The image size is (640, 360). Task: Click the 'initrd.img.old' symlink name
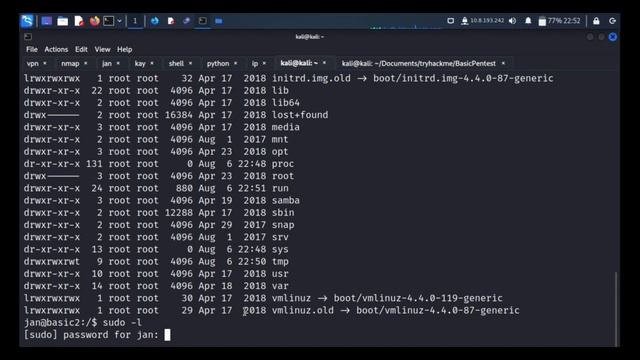pyautogui.click(x=311, y=78)
